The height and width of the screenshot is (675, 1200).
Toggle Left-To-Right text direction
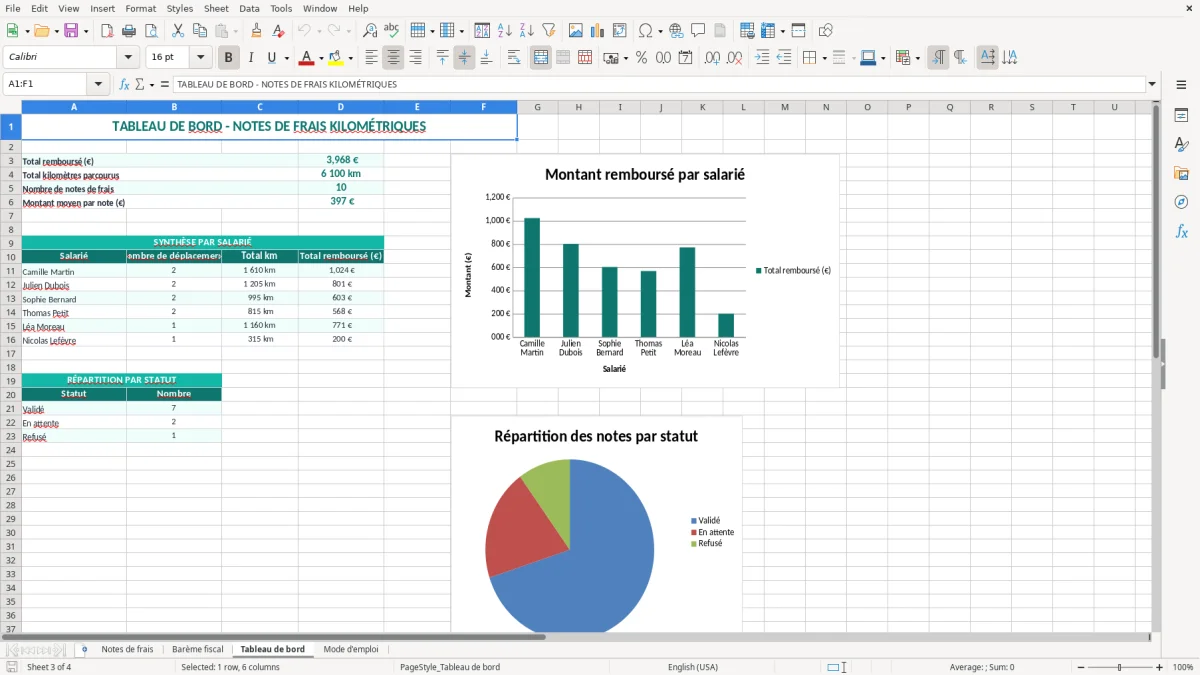[x=938, y=58]
